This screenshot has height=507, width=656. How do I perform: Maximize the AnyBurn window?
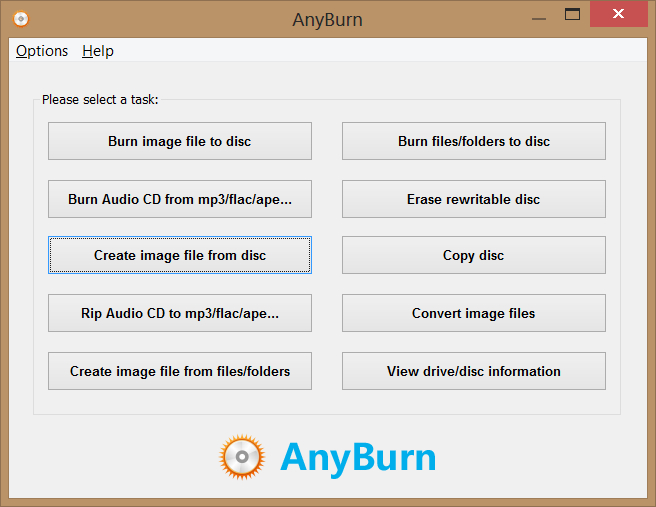573,14
